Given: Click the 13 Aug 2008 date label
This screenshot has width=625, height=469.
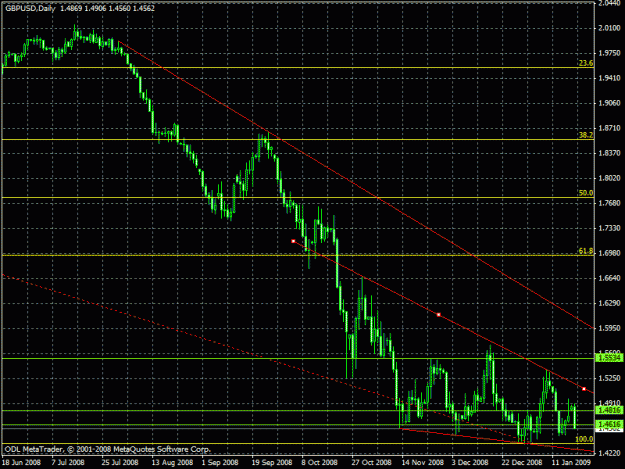Looking at the screenshot, I should [x=172, y=462].
